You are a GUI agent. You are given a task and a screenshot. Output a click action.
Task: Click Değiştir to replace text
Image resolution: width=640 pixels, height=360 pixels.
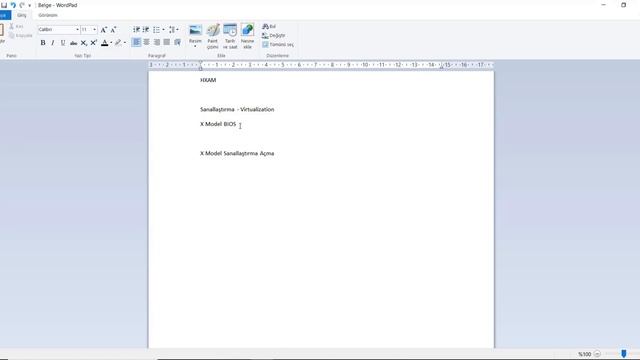[273, 36]
